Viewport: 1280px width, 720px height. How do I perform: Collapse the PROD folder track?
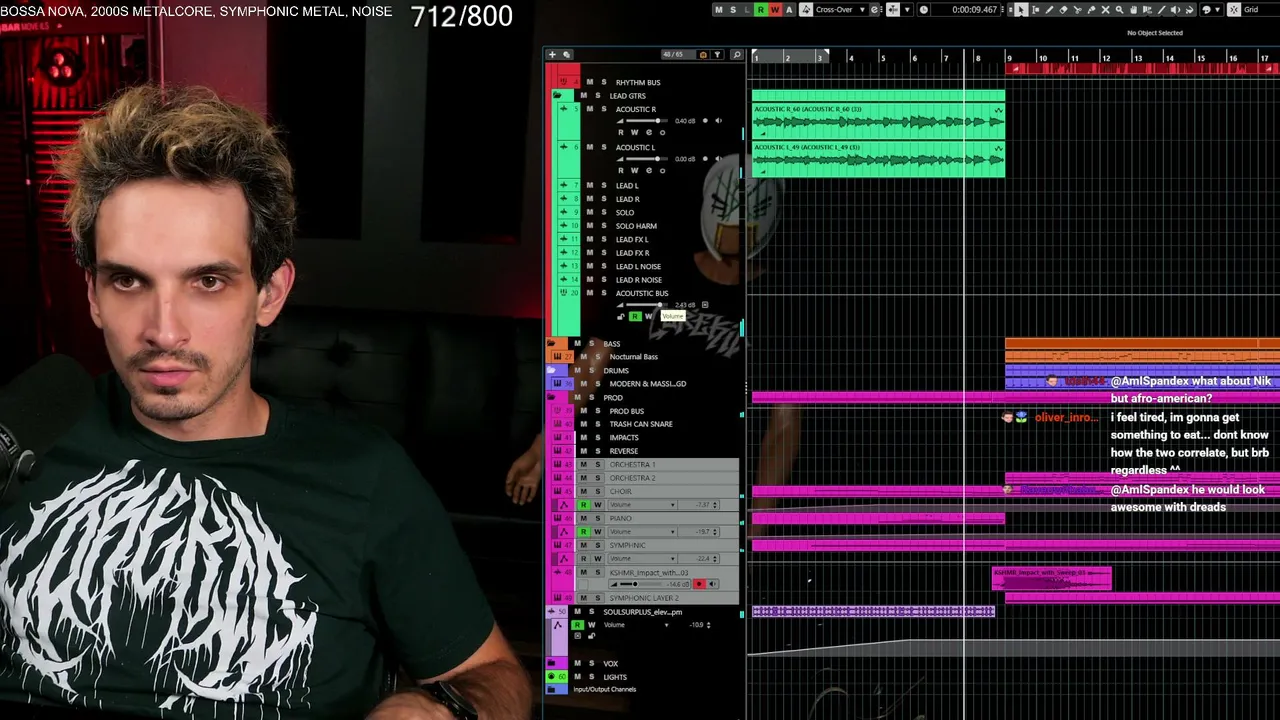[x=551, y=398]
